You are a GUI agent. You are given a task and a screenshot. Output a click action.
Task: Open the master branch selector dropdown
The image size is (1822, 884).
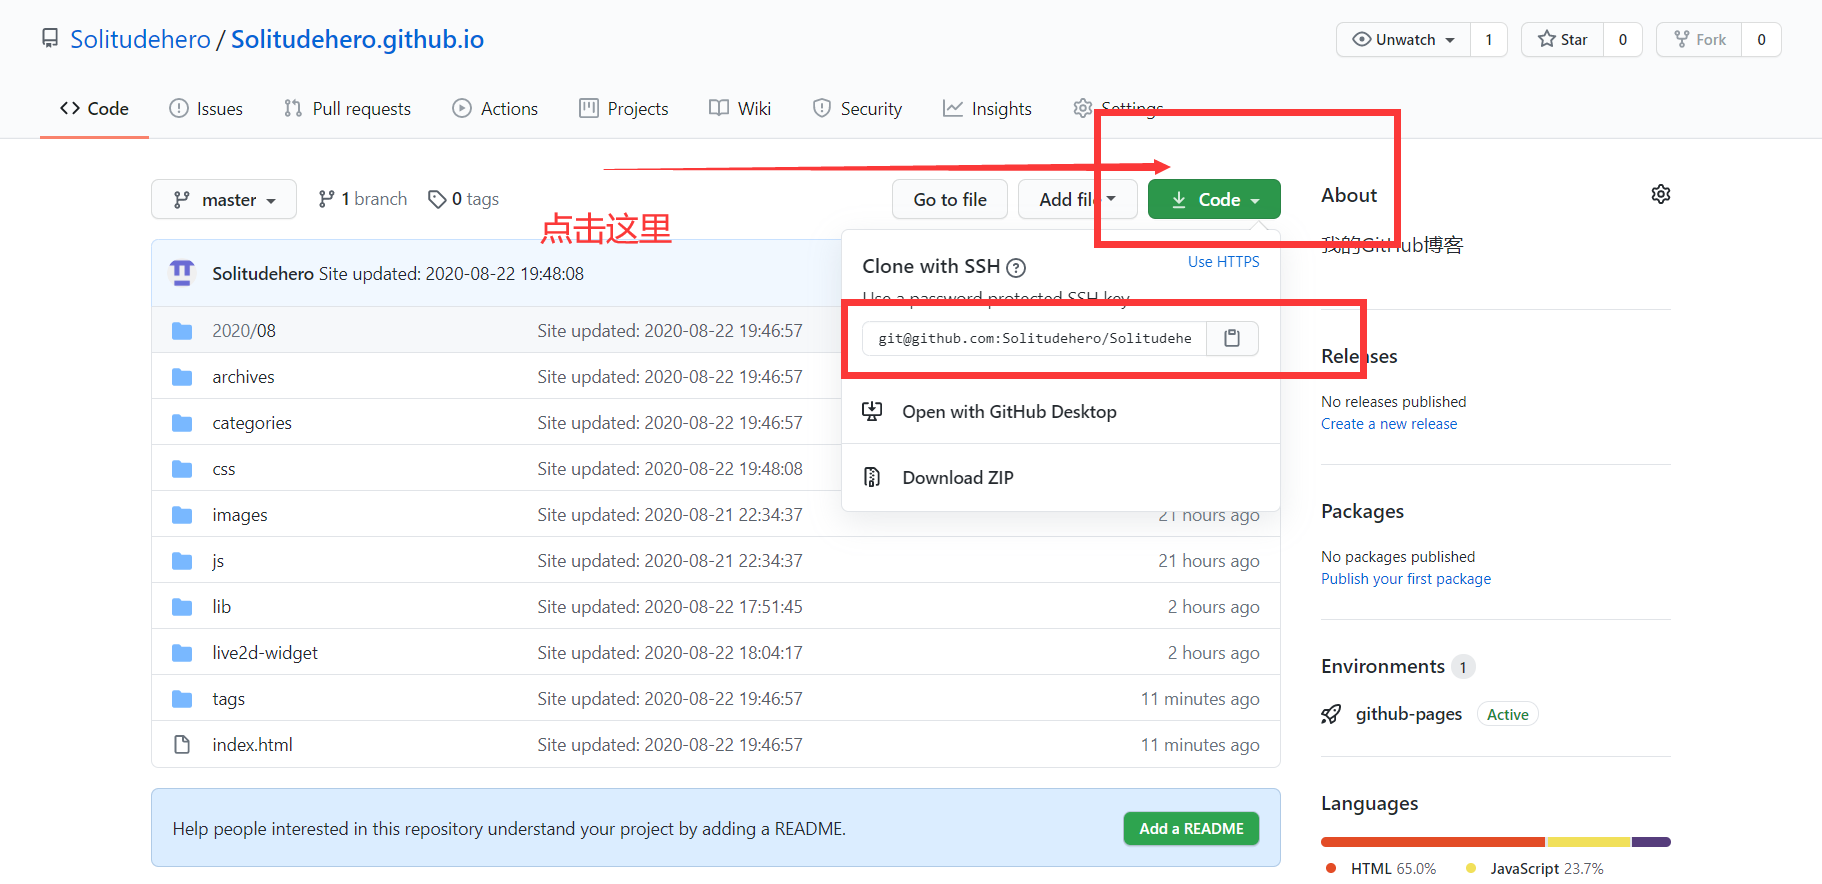224,199
